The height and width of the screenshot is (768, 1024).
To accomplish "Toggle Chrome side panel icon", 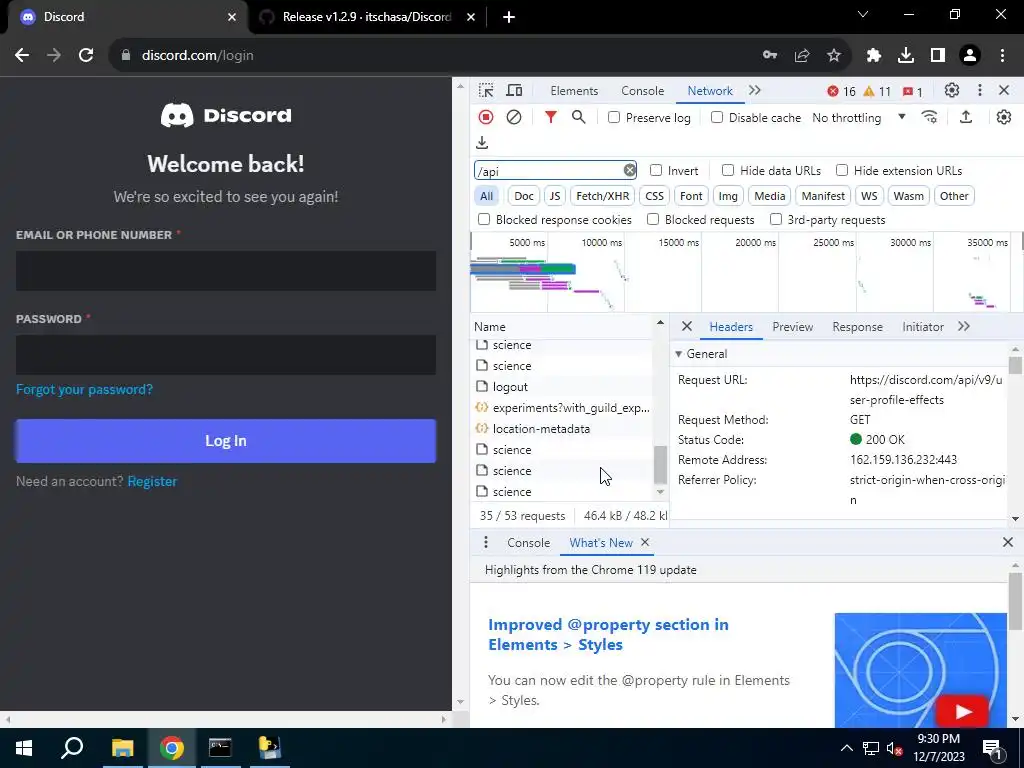I will 938,56.
